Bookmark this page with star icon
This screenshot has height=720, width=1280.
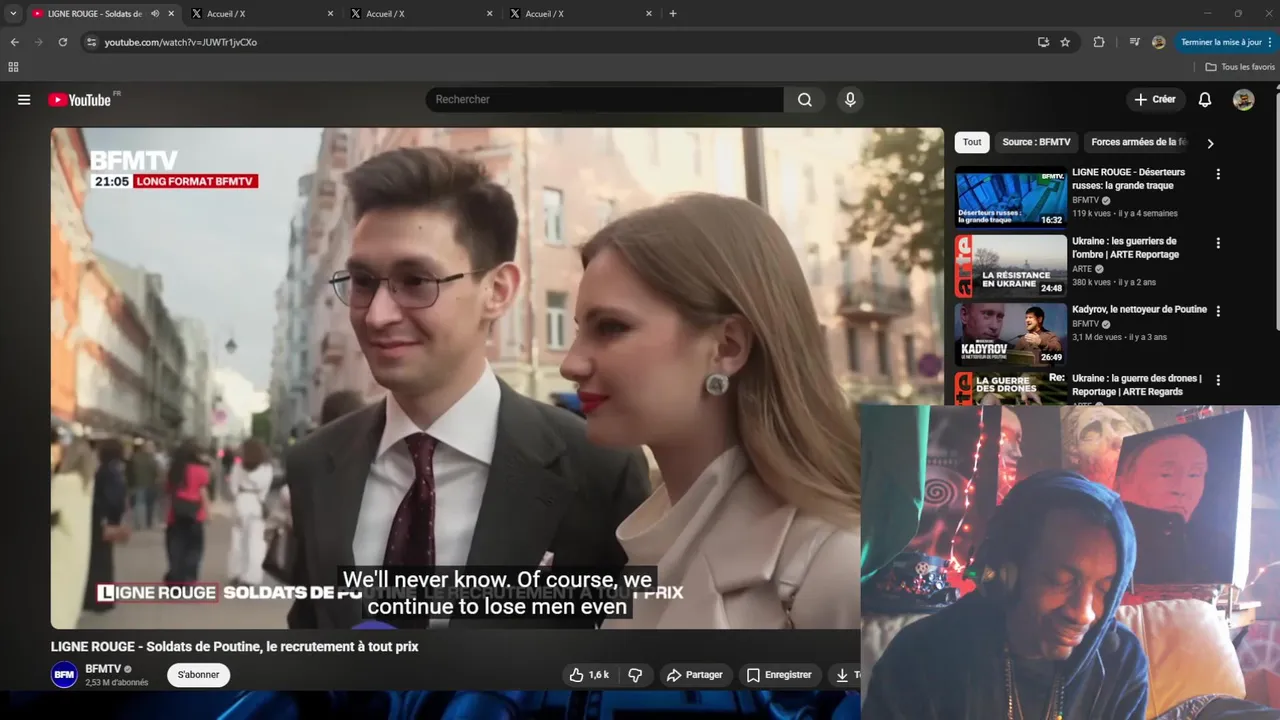[x=1065, y=42]
